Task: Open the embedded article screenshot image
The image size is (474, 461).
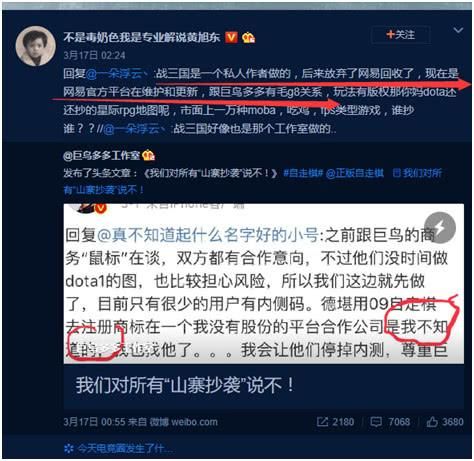Action: coord(263,284)
